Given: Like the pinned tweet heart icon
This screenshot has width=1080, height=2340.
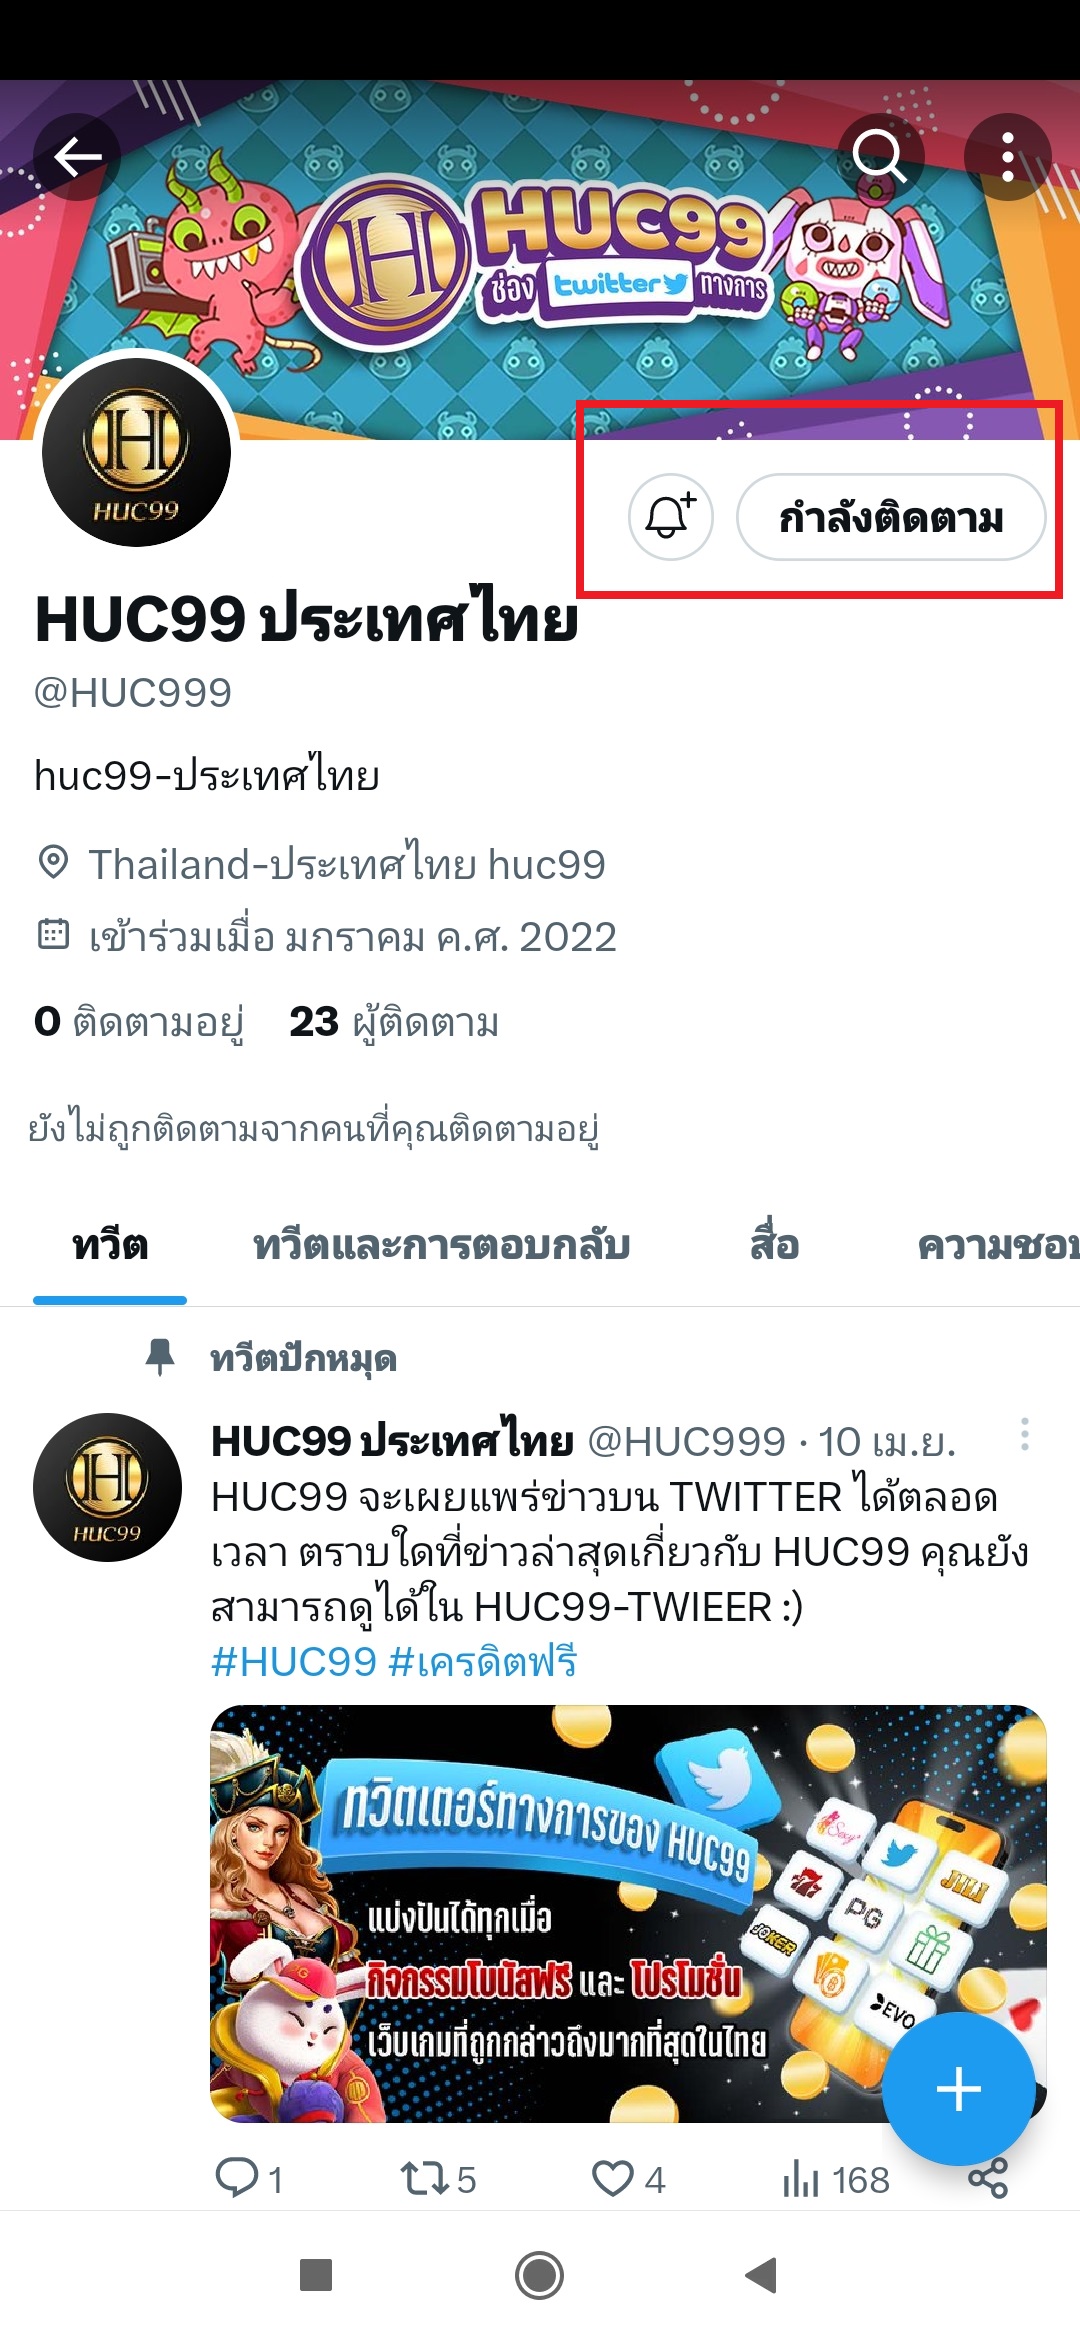Looking at the screenshot, I should 628,2179.
